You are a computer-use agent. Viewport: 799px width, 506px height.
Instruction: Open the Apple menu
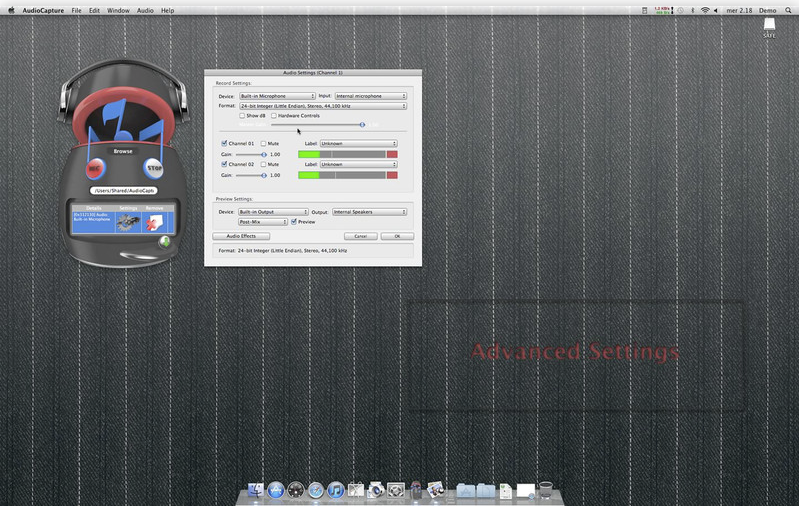11,10
